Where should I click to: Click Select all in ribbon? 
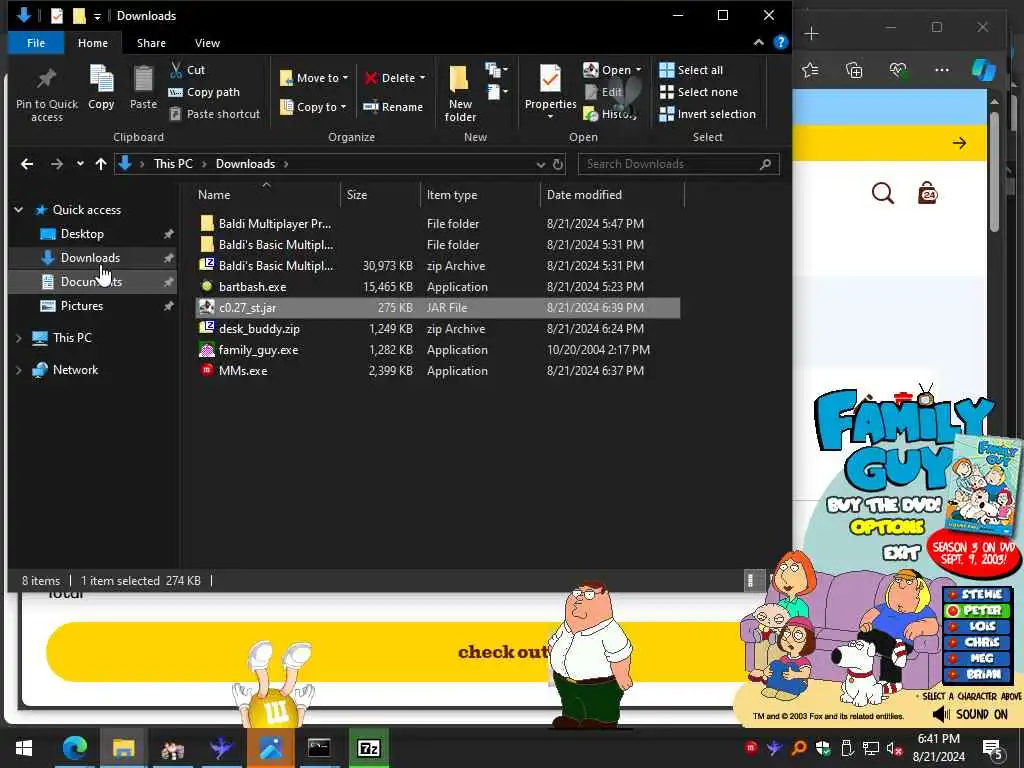(691, 70)
